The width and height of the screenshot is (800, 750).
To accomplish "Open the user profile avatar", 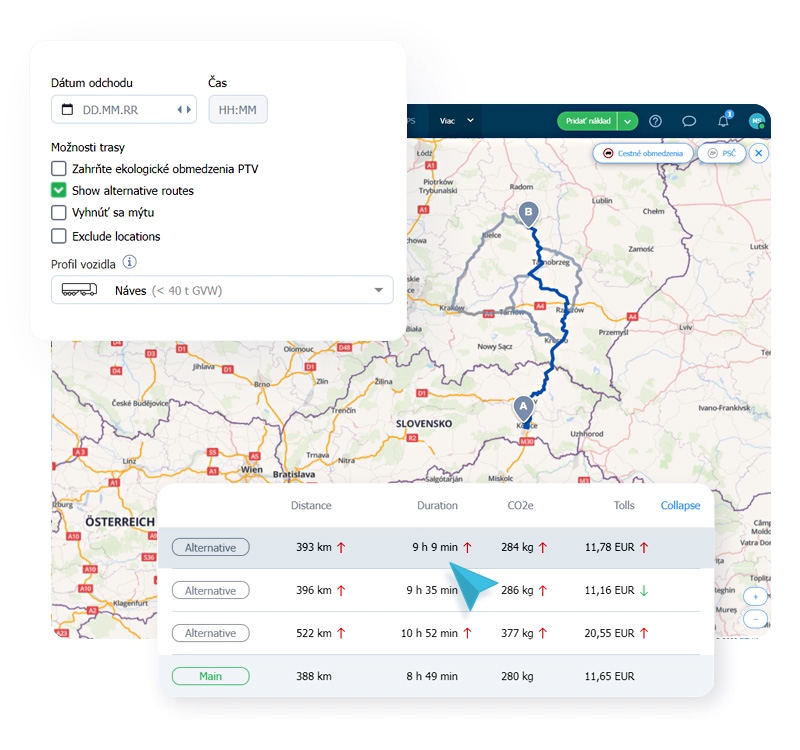I will click(757, 121).
